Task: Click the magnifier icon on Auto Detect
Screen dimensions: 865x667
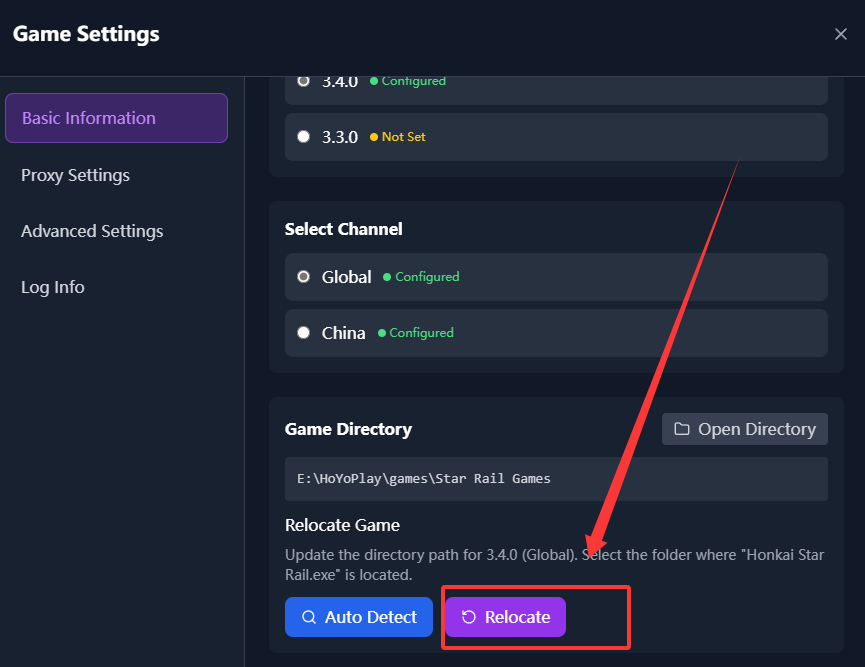Action: tap(309, 617)
